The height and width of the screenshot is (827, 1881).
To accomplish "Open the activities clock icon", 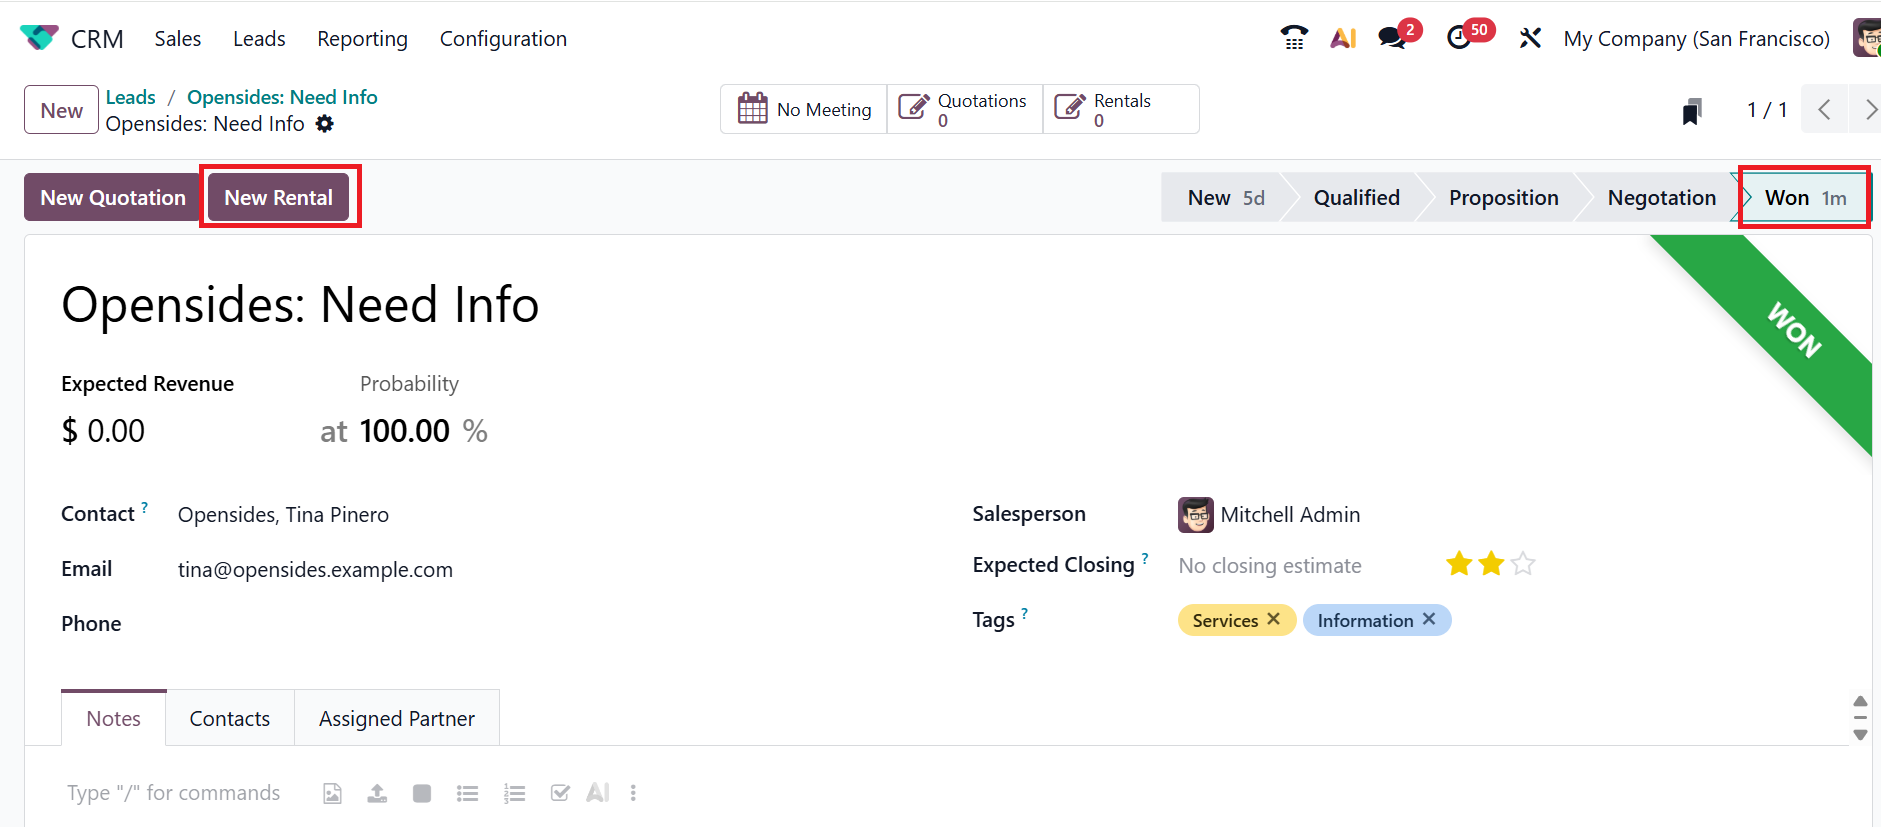I will (1459, 38).
